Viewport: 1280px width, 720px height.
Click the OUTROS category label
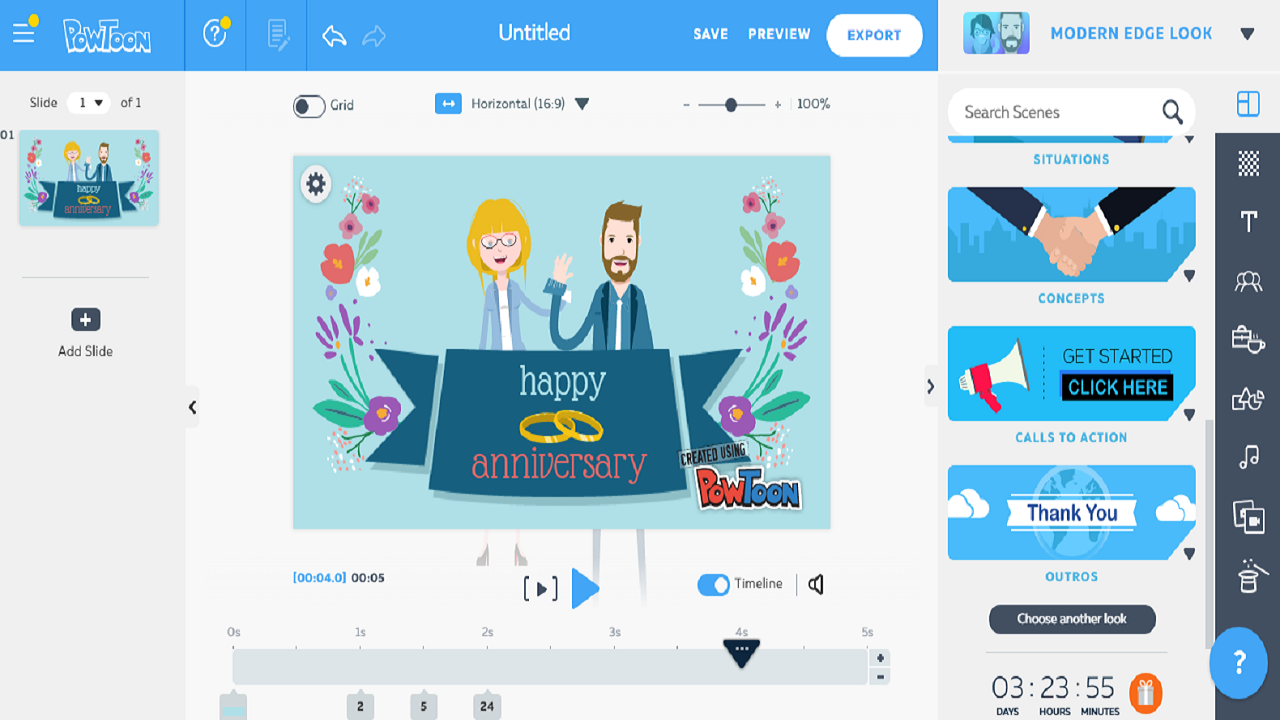(x=1071, y=576)
